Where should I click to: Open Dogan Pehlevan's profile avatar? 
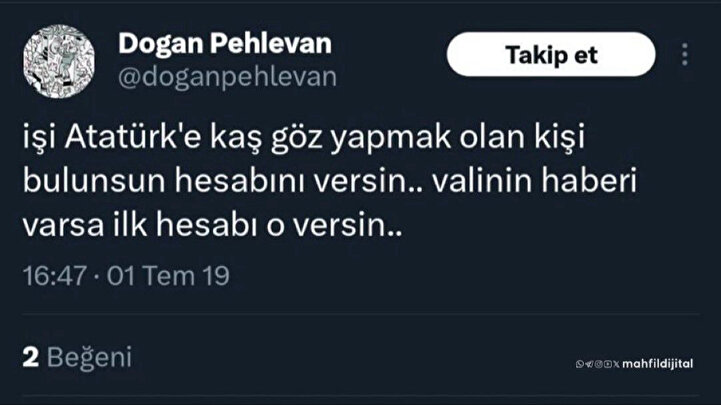point(61,60)
